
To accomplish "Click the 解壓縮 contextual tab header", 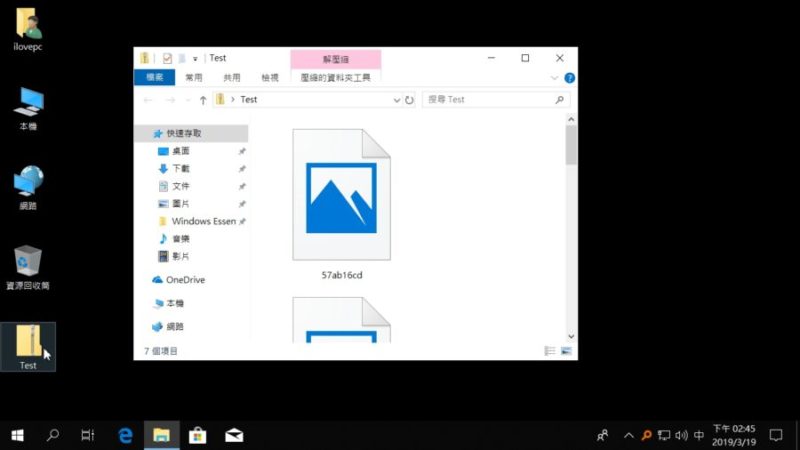I will (x=336, y=59).
